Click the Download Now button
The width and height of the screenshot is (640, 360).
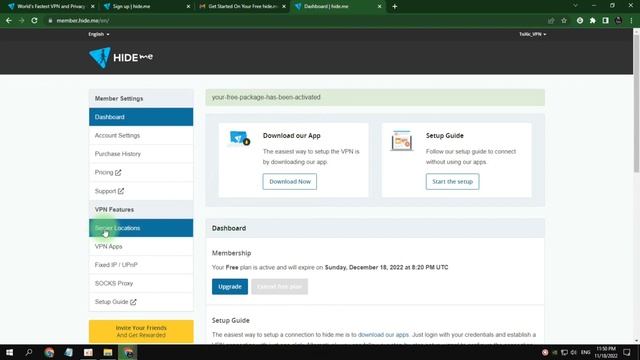[x=290, y=182]
